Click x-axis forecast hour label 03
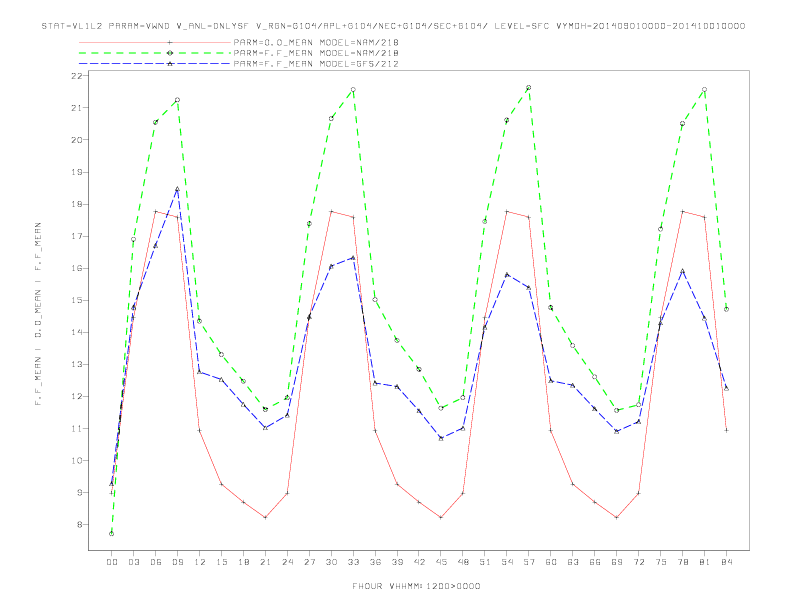The width and height of the screenshot is (792, 612). point(134,562)
